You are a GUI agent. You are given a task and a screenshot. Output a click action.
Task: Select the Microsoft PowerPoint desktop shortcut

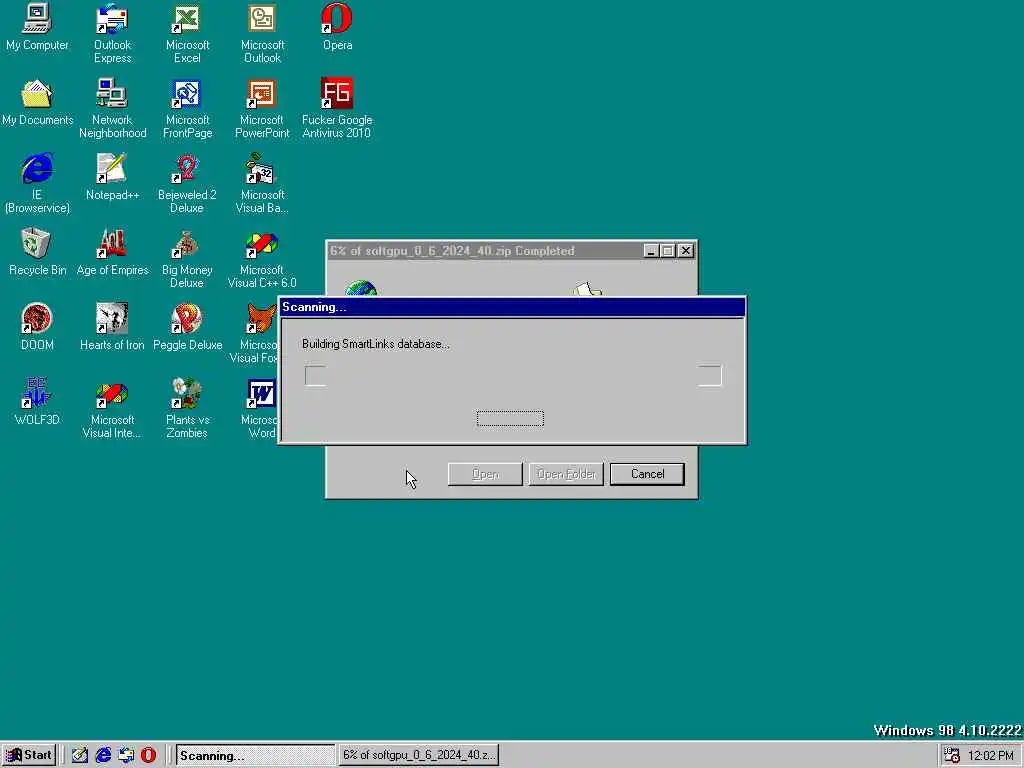click(x=262, y=109)
